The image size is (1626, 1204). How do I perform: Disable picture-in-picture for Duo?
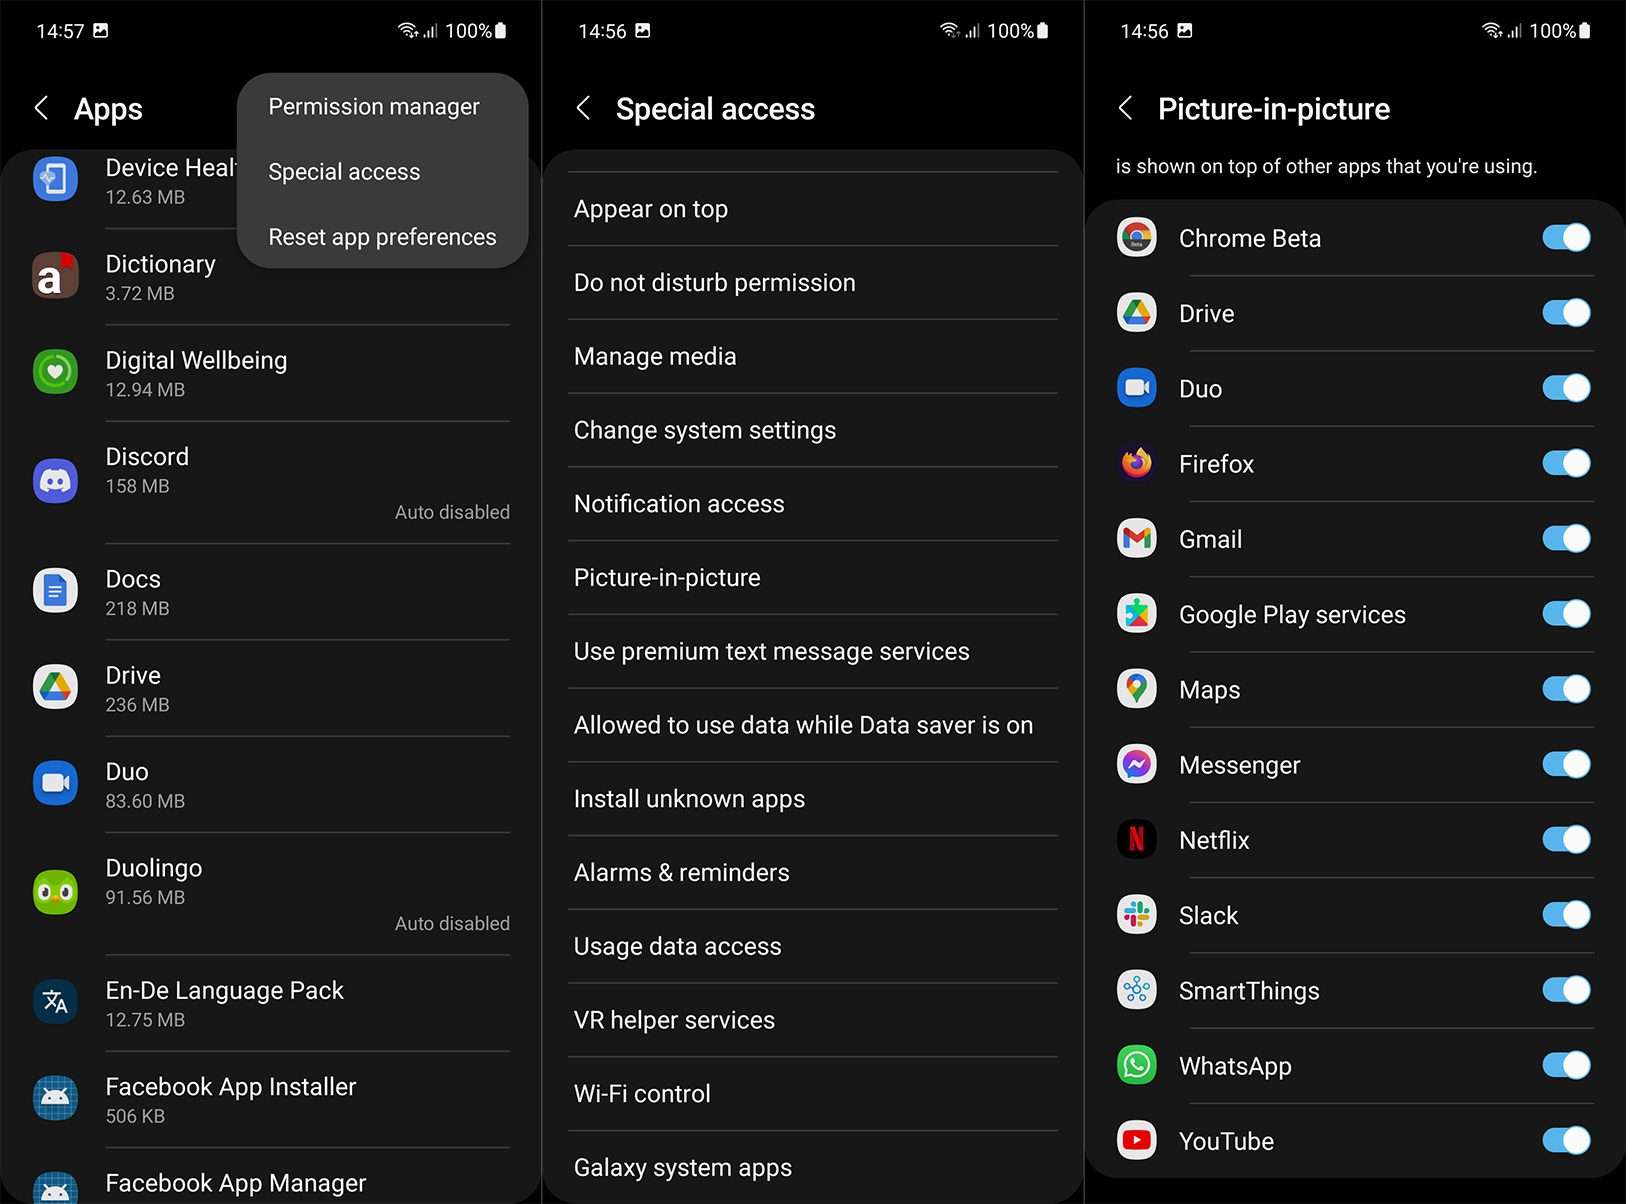[1566, 388]
